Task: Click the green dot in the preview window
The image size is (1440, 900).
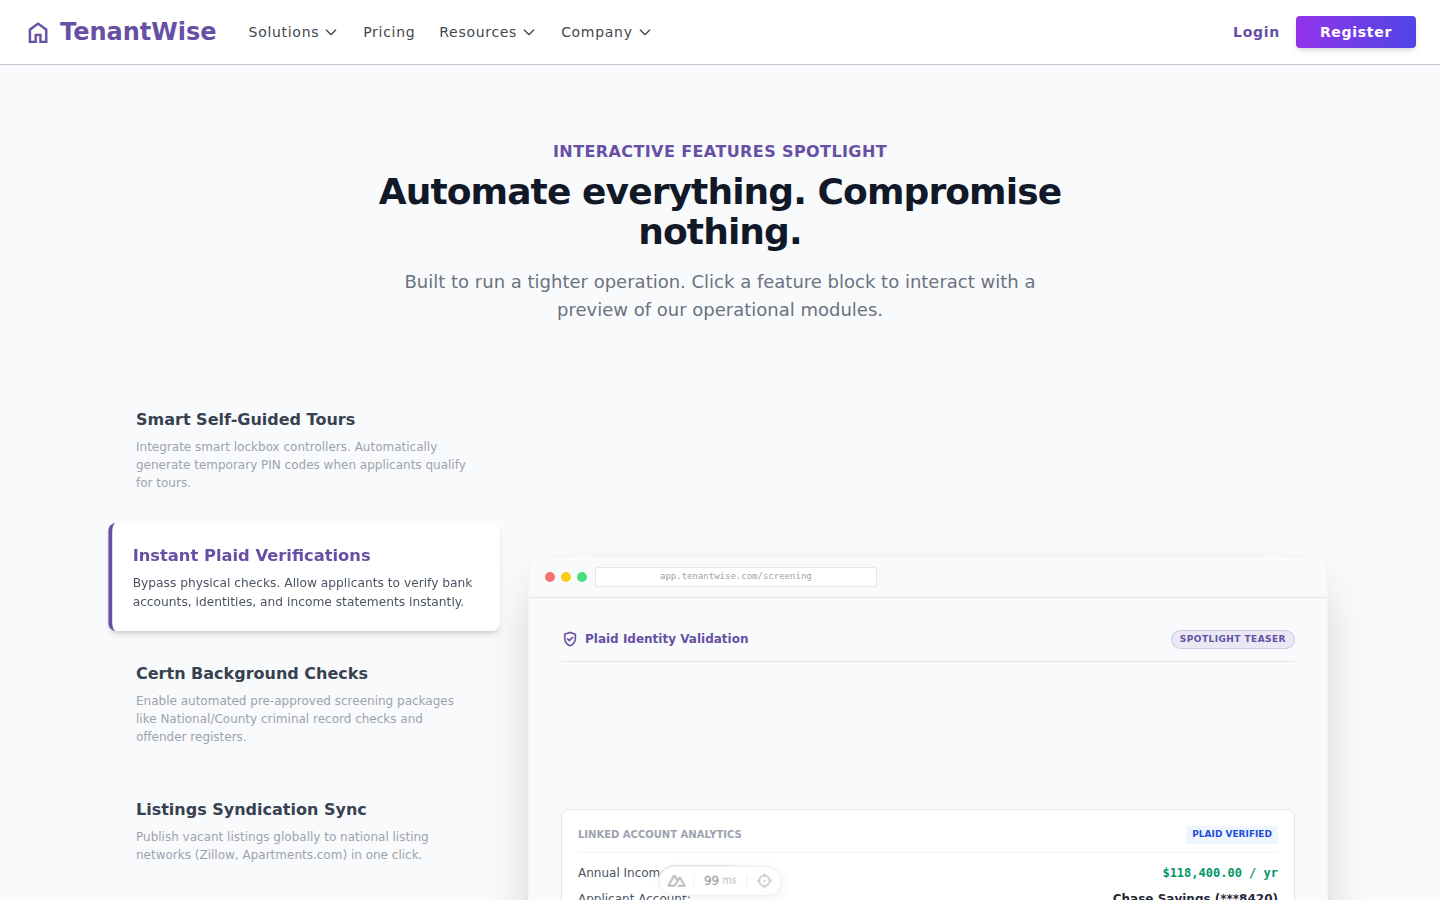Action: [x=582, y=577]
